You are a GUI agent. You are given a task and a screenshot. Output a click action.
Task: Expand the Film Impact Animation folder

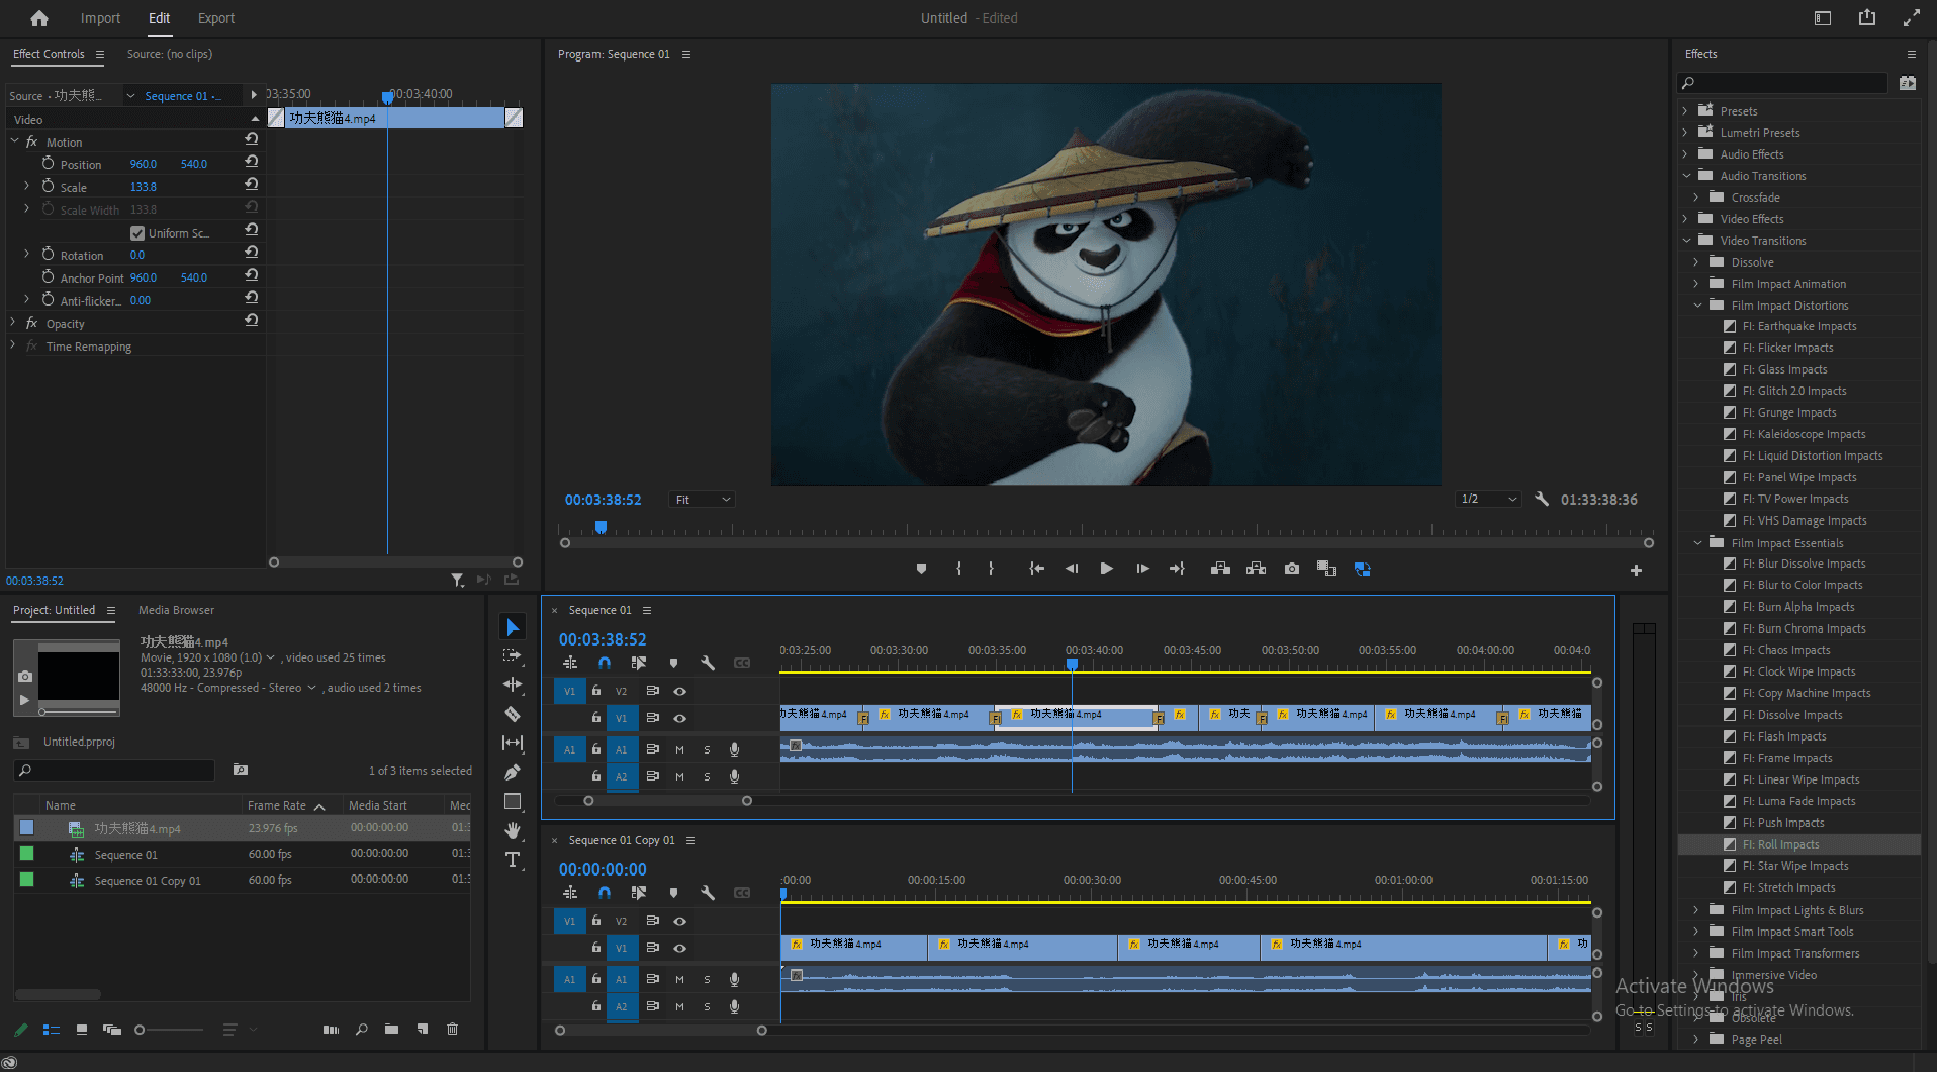1696,284
